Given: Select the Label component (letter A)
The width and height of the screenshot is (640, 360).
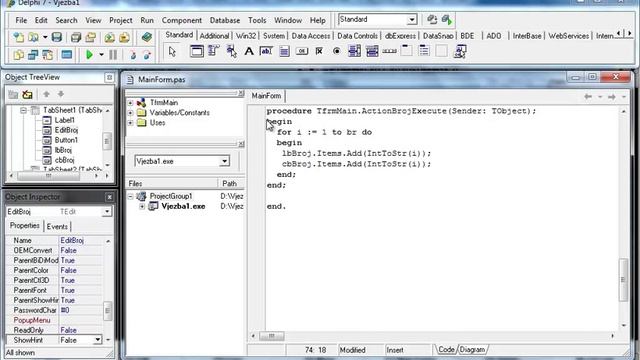Looking at the screenshot, I should click(x=249, y=51).
